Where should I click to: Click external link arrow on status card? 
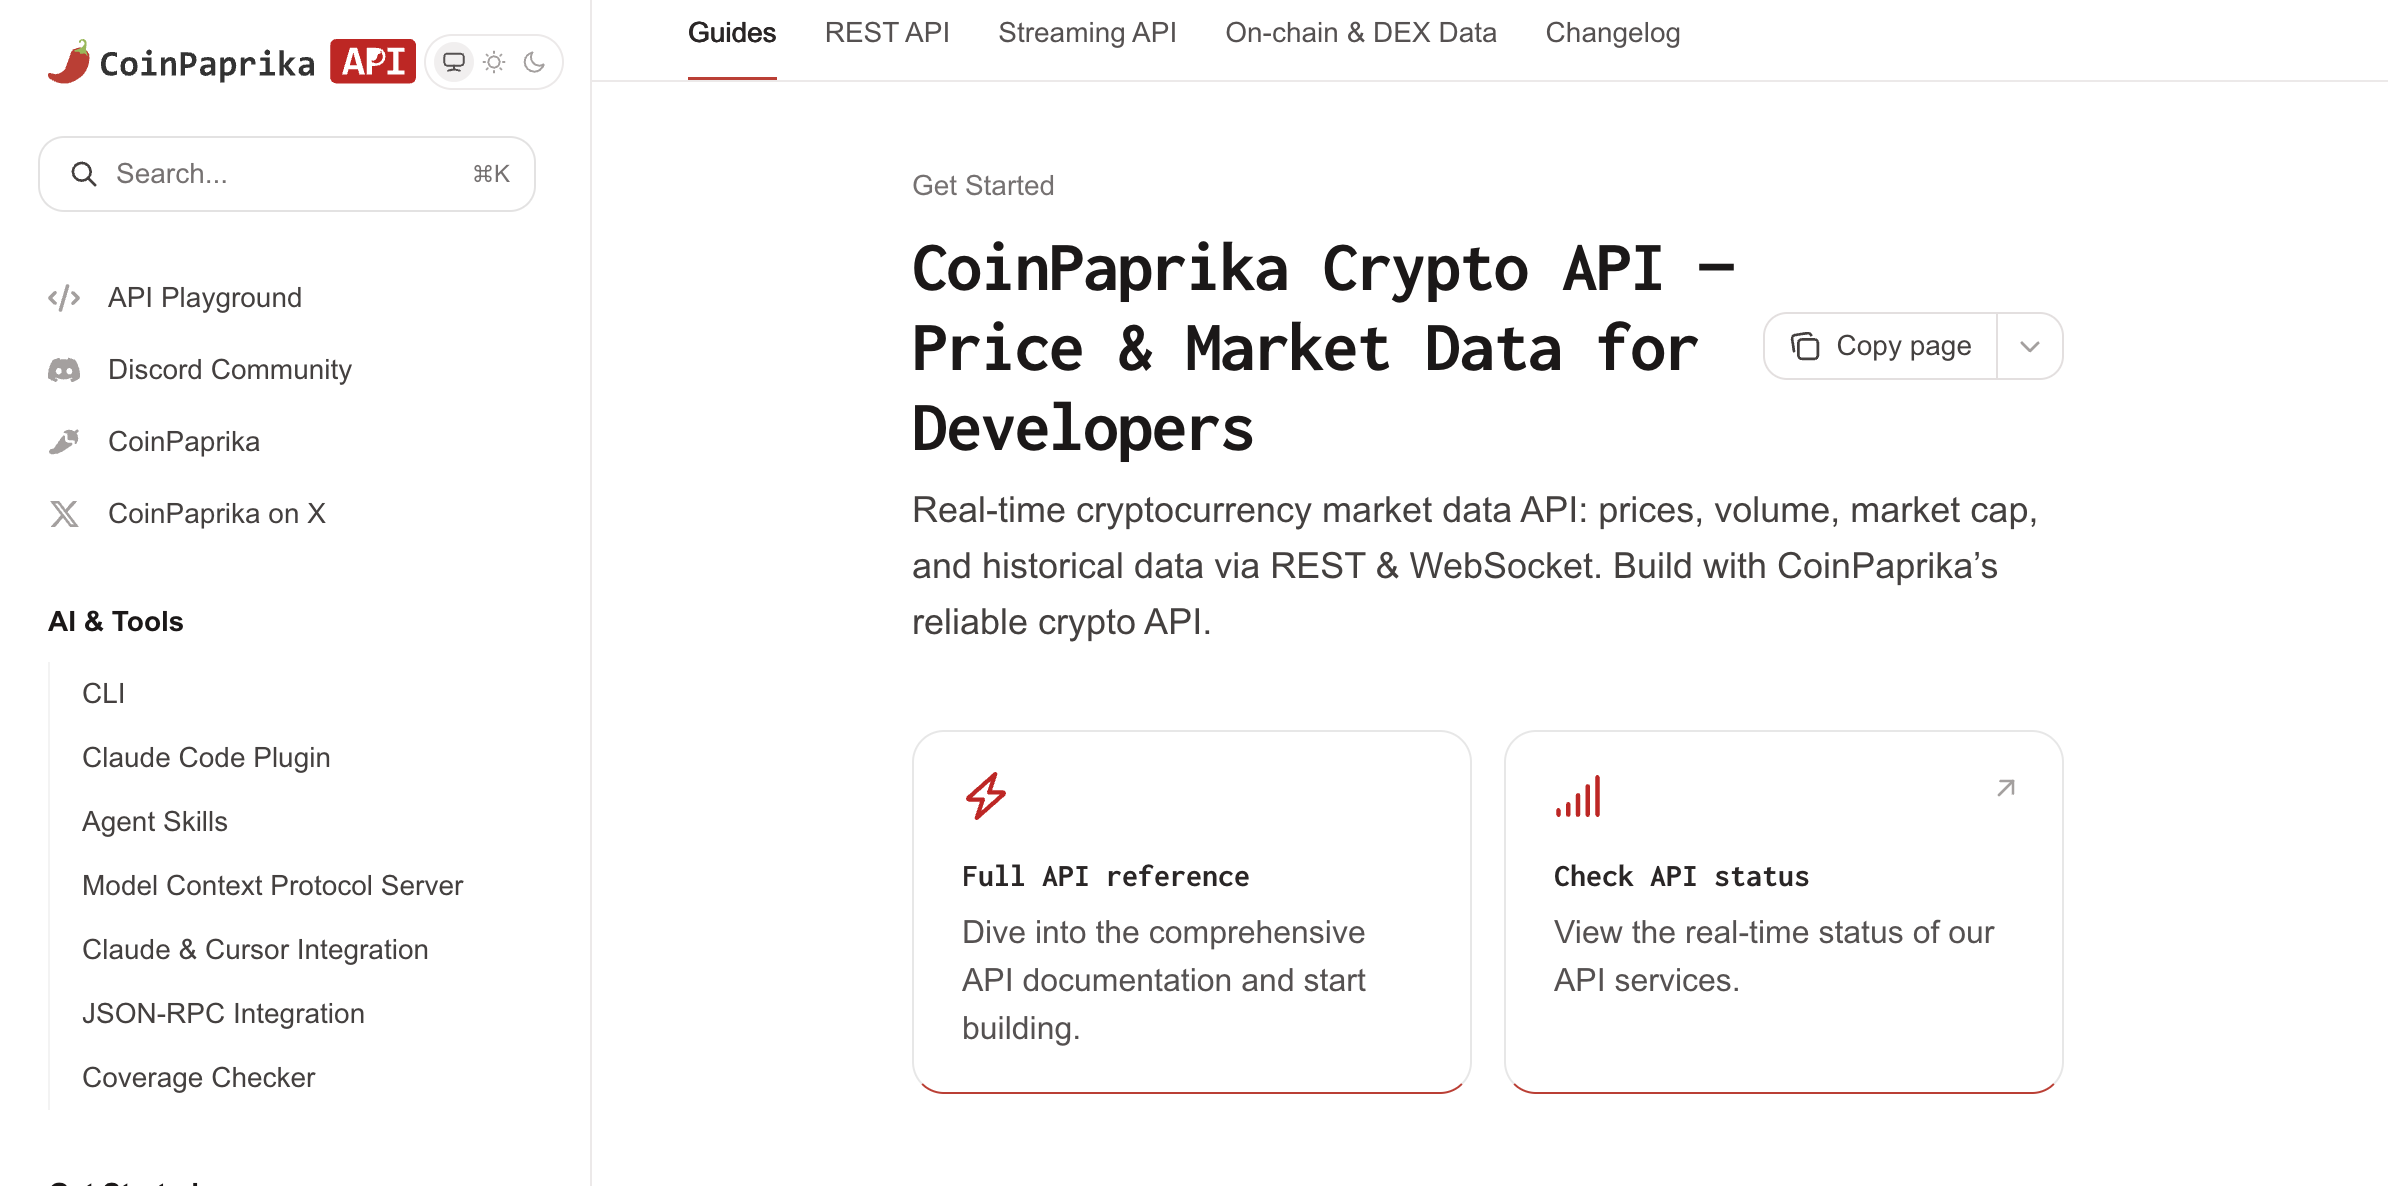tap(2006, 788)
